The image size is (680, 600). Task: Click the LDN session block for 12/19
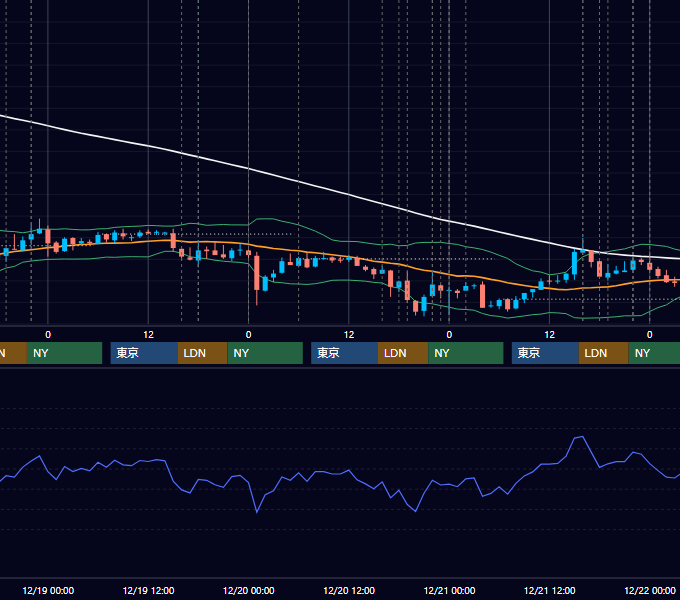[x=202, y=353]
